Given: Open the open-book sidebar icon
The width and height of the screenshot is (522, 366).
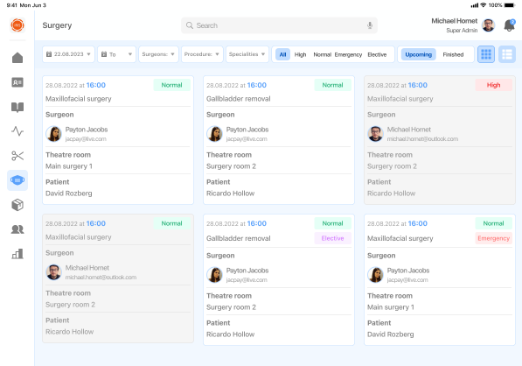Looking at the screenshot, I should (x=17, y=107).
